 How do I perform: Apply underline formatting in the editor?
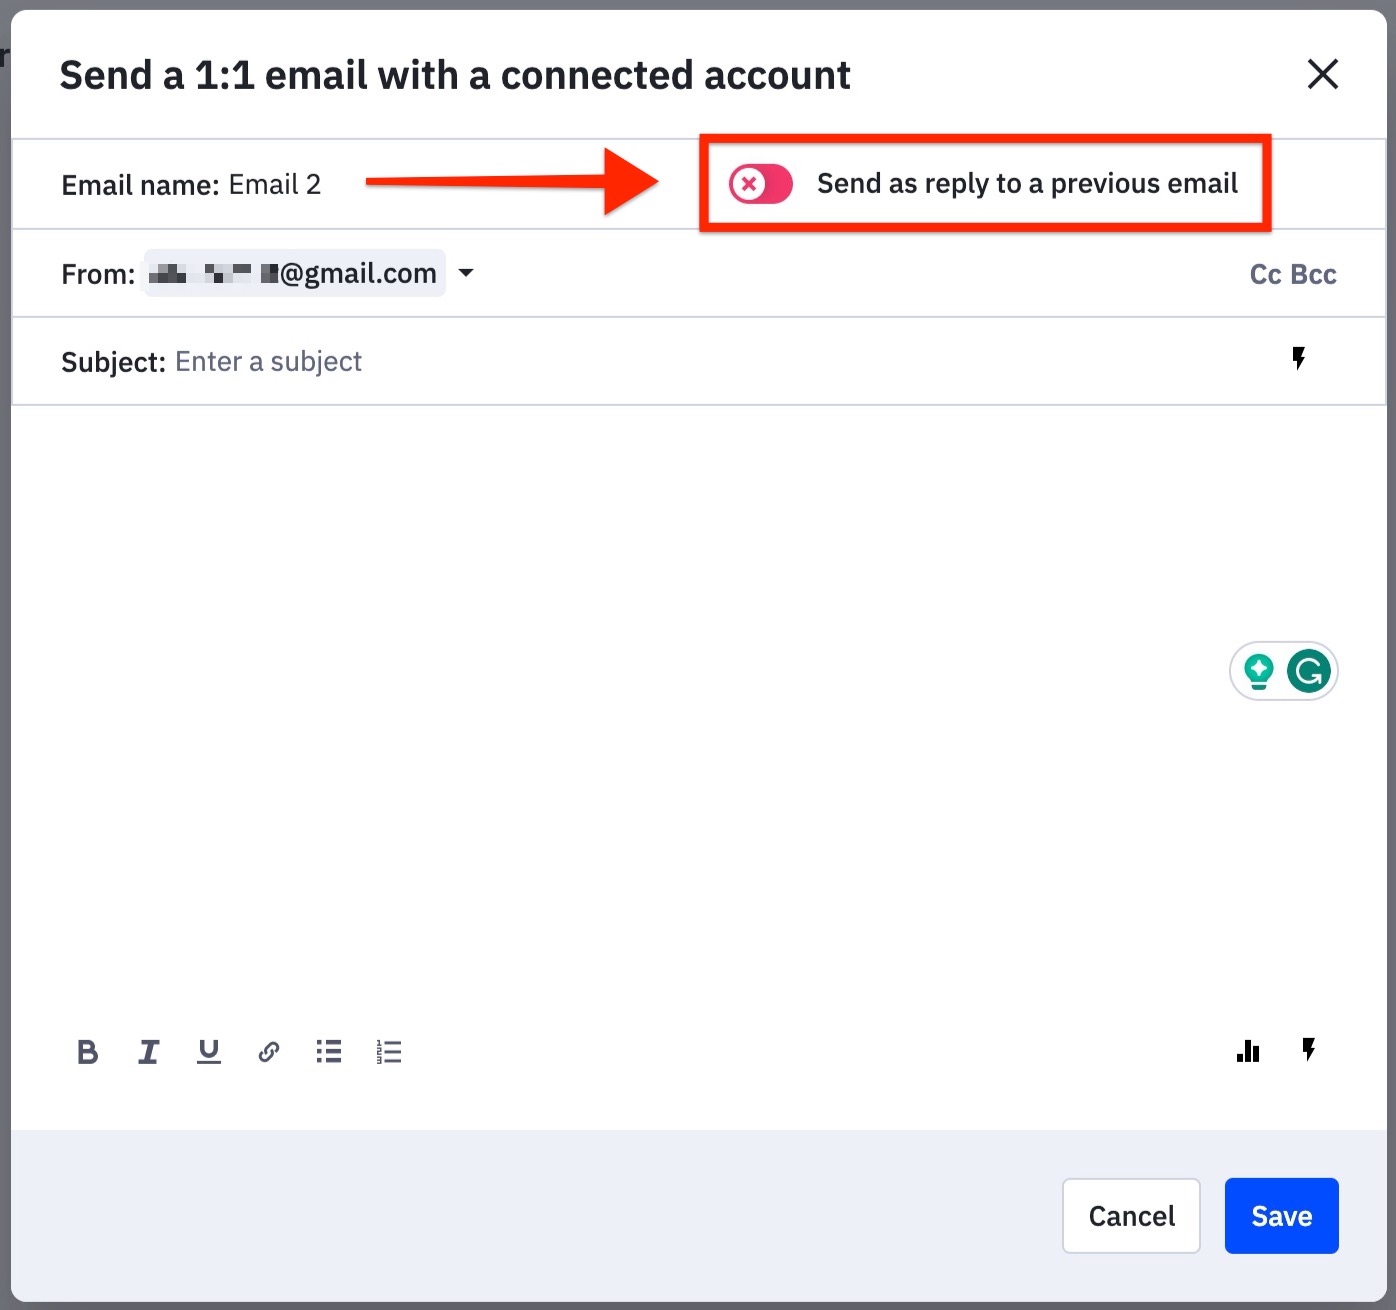pos(208,1051)
